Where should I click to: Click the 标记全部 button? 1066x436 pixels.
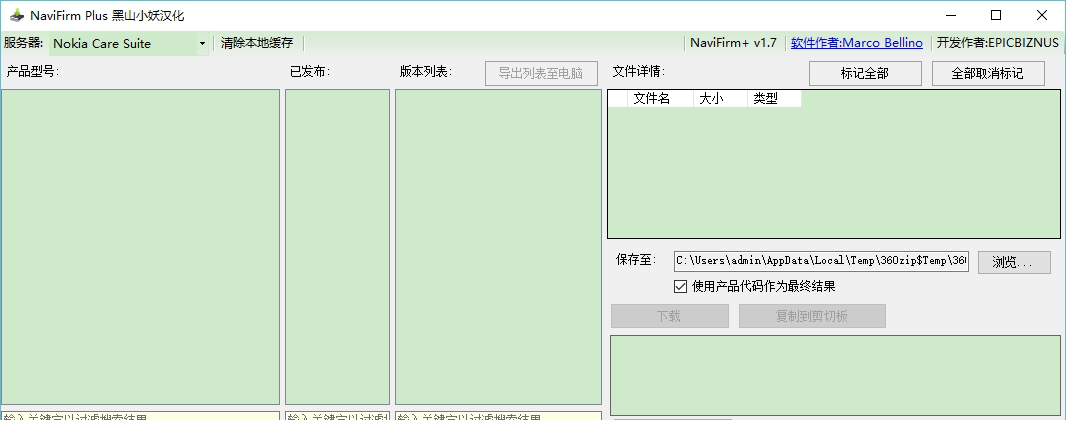coord(865,73)
